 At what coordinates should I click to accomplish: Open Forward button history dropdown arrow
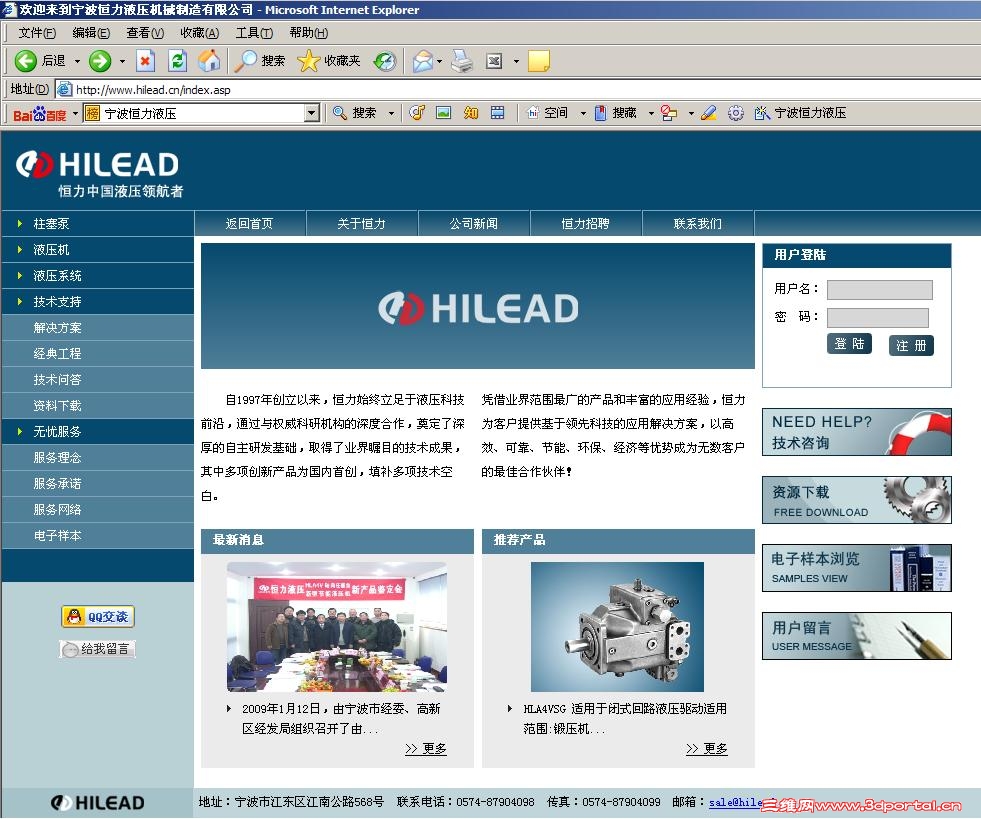pos(122,61)
